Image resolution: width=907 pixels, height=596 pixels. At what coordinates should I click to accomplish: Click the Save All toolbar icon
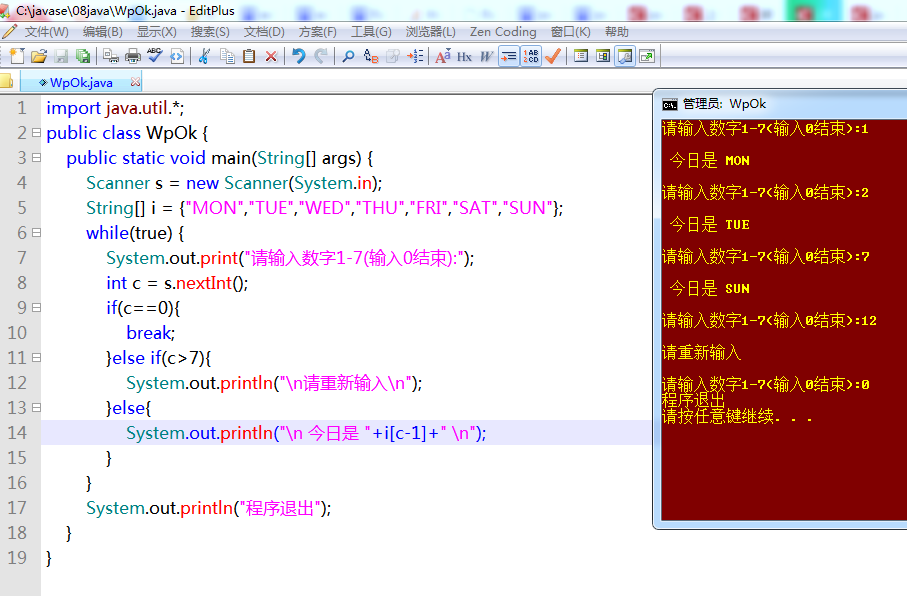click(x=83, y=56)
